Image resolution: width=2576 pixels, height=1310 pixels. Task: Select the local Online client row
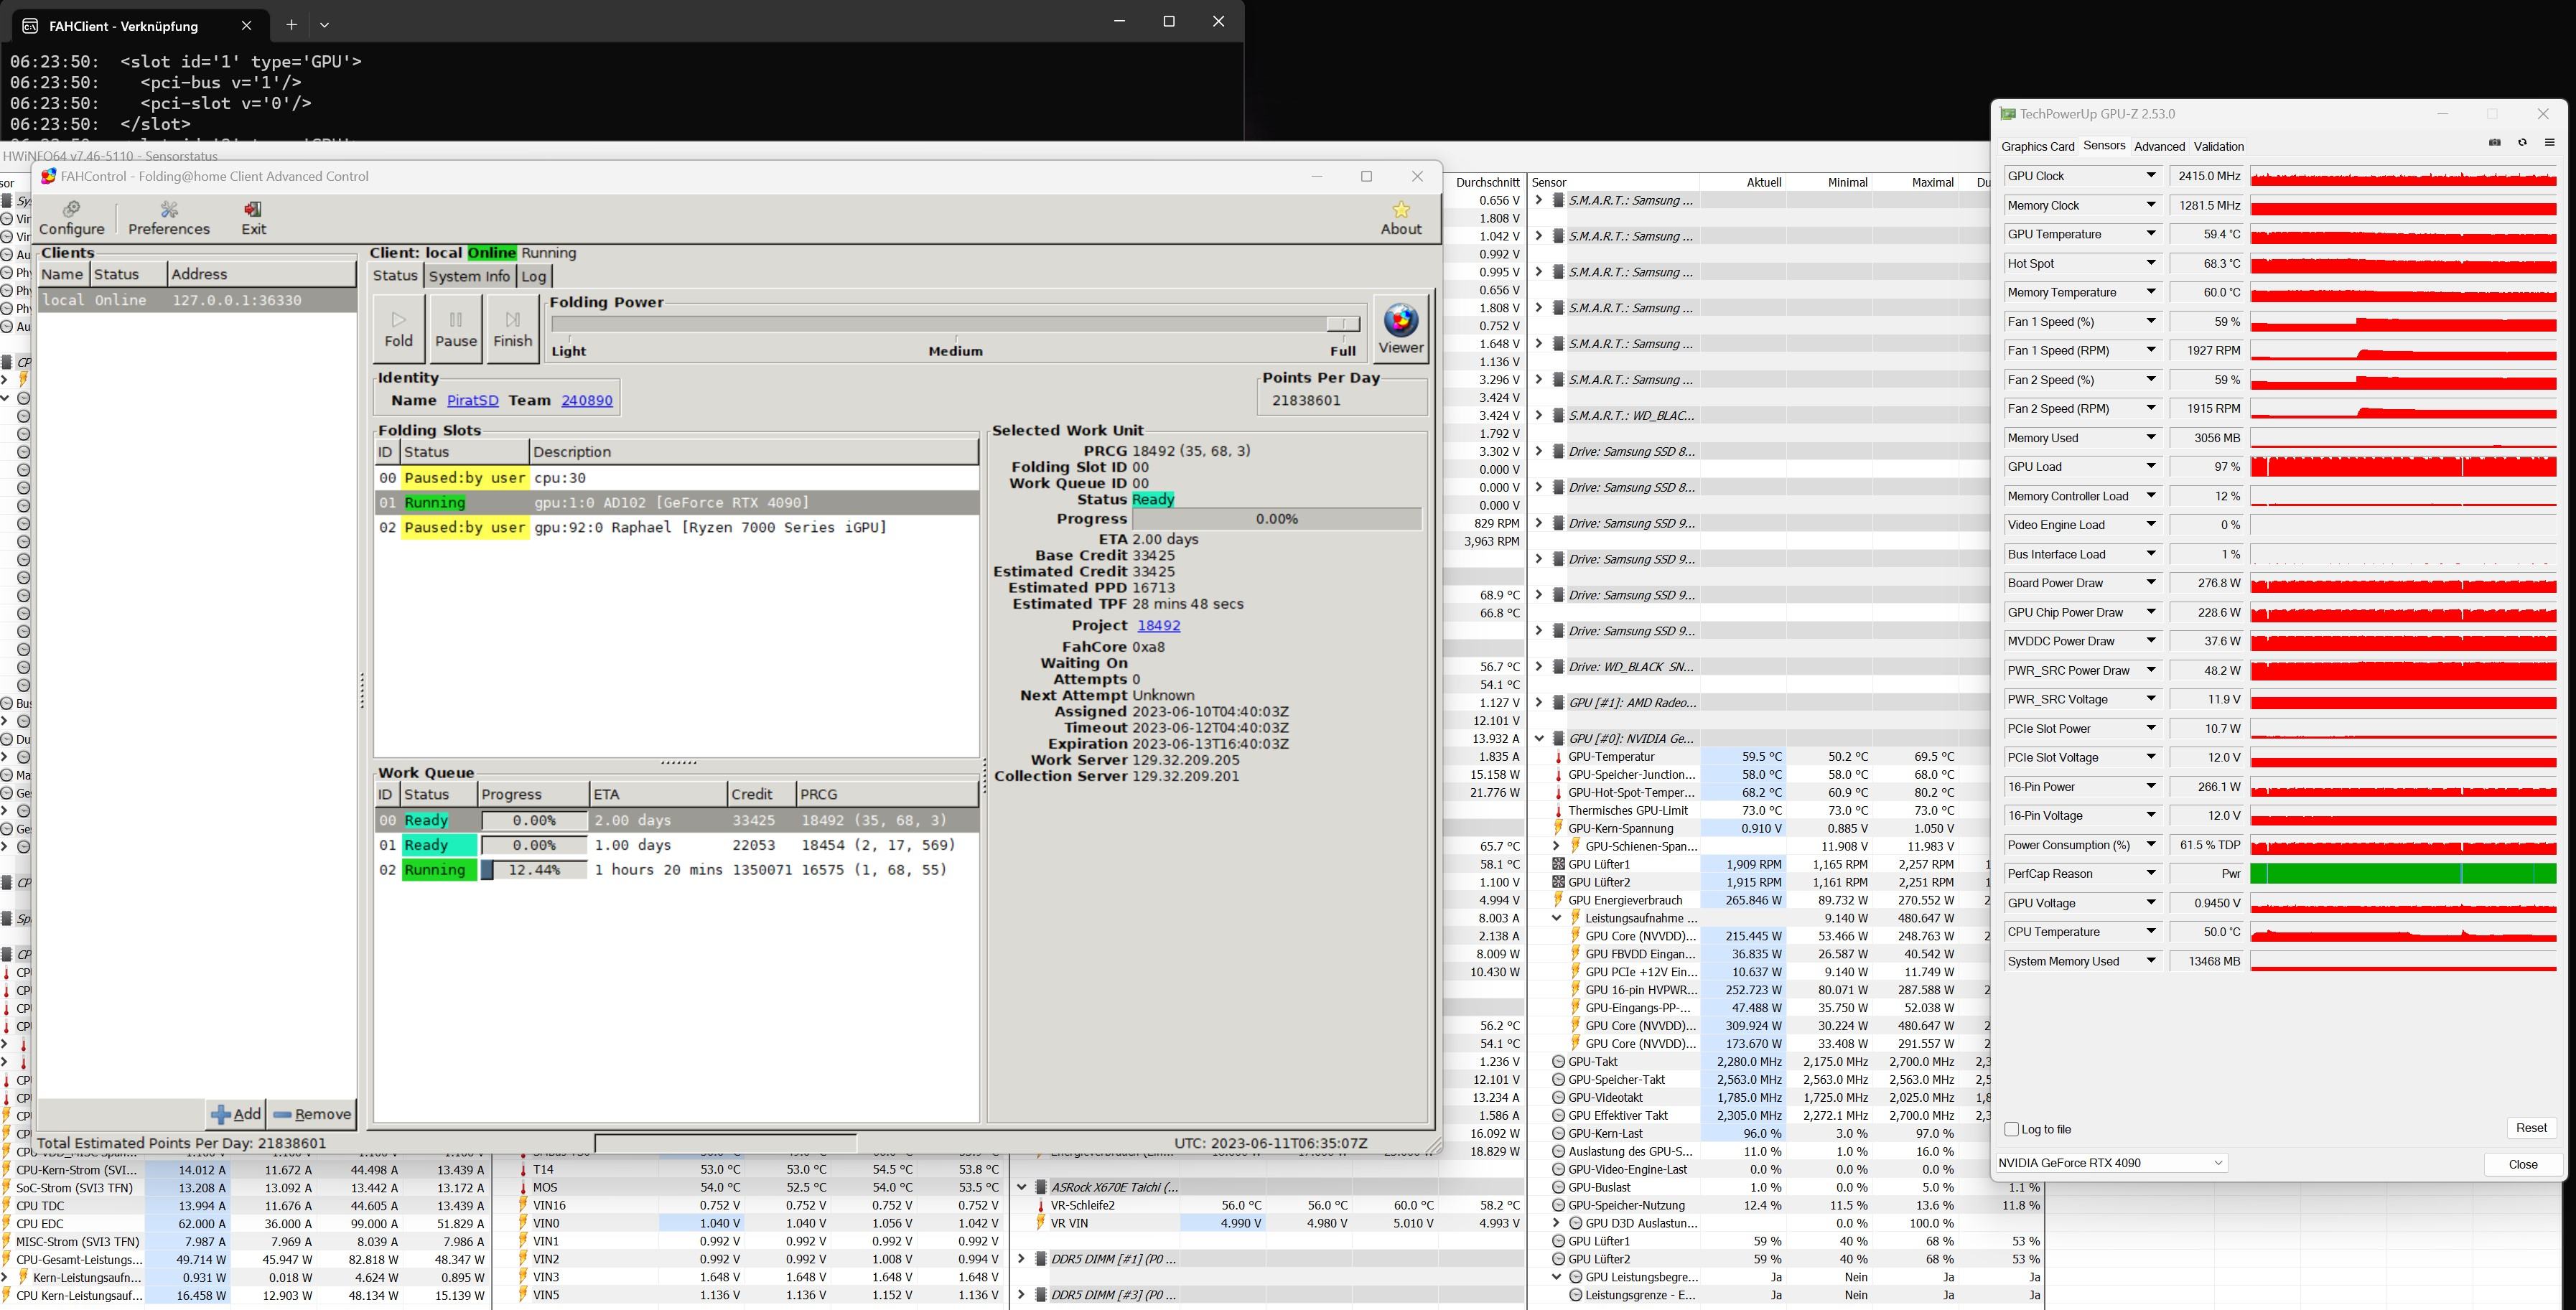coord(197,300)
